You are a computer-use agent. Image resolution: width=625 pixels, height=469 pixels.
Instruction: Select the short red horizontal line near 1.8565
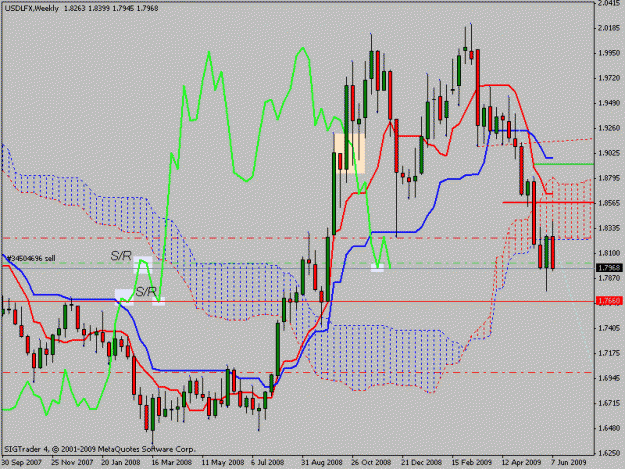548,203
